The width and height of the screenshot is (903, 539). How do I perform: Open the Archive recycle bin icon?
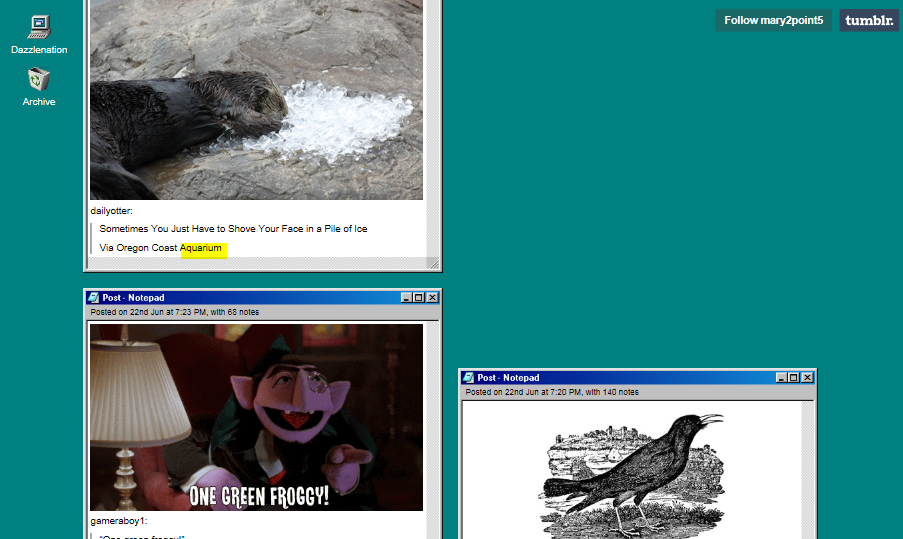(39, 79)
